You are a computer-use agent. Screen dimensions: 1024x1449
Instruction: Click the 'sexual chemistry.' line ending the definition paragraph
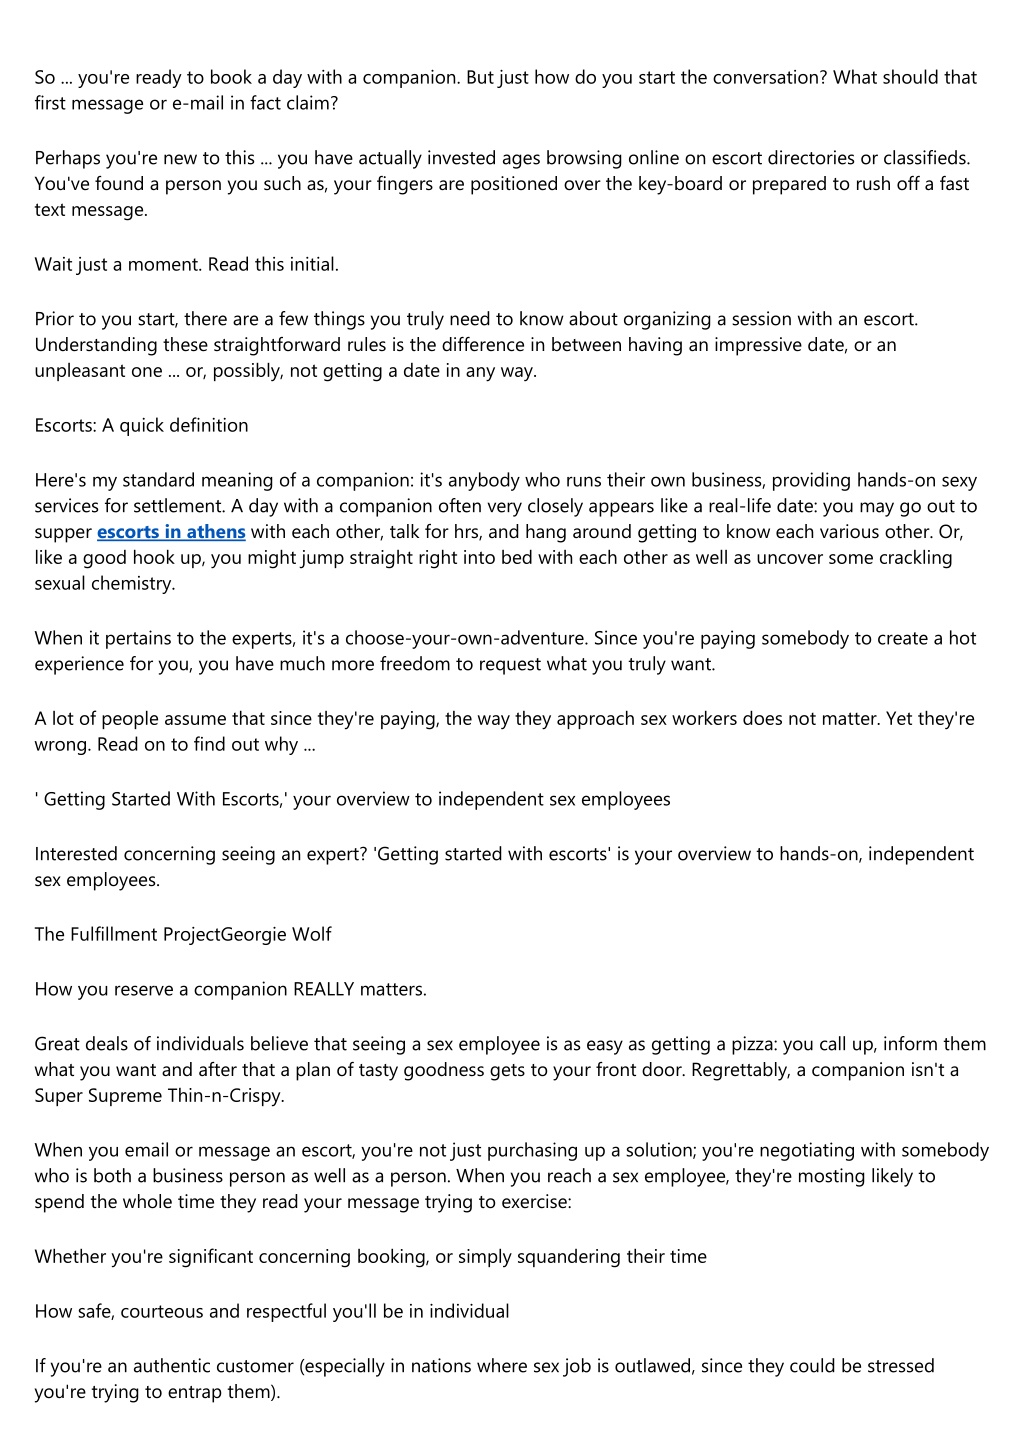[105, 584]
